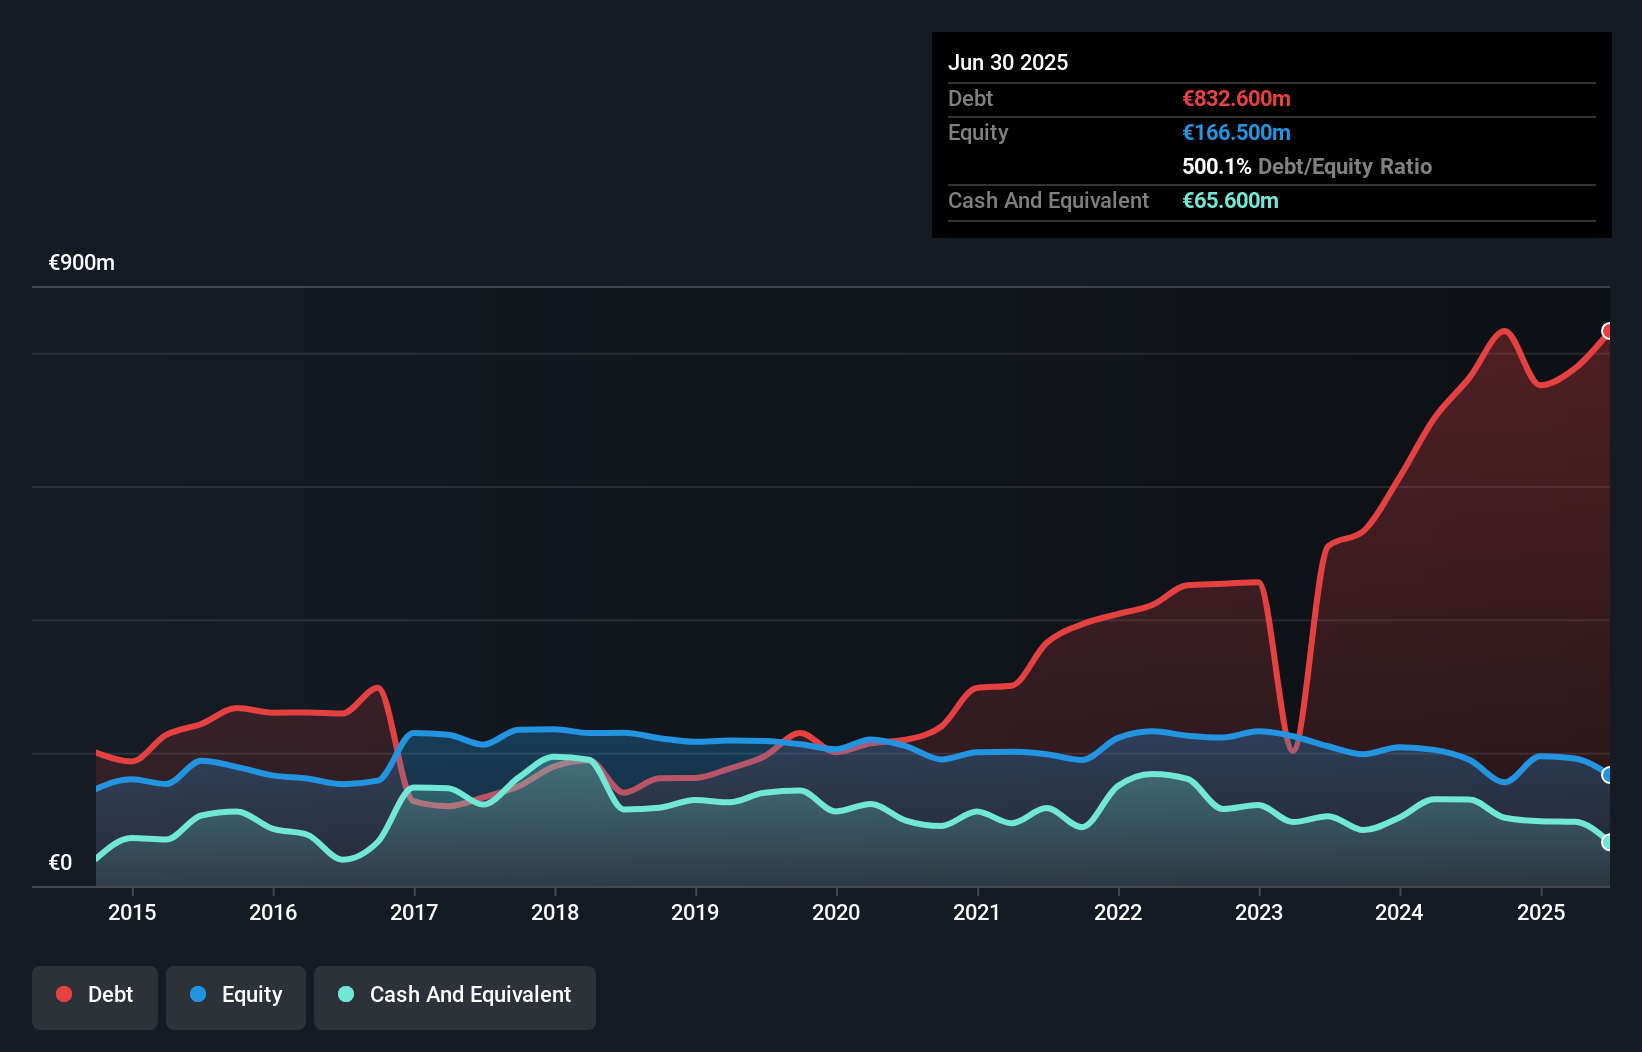Click the 2023 x-axis label
1642x1052 pixels.
(x=1259, y=912)
